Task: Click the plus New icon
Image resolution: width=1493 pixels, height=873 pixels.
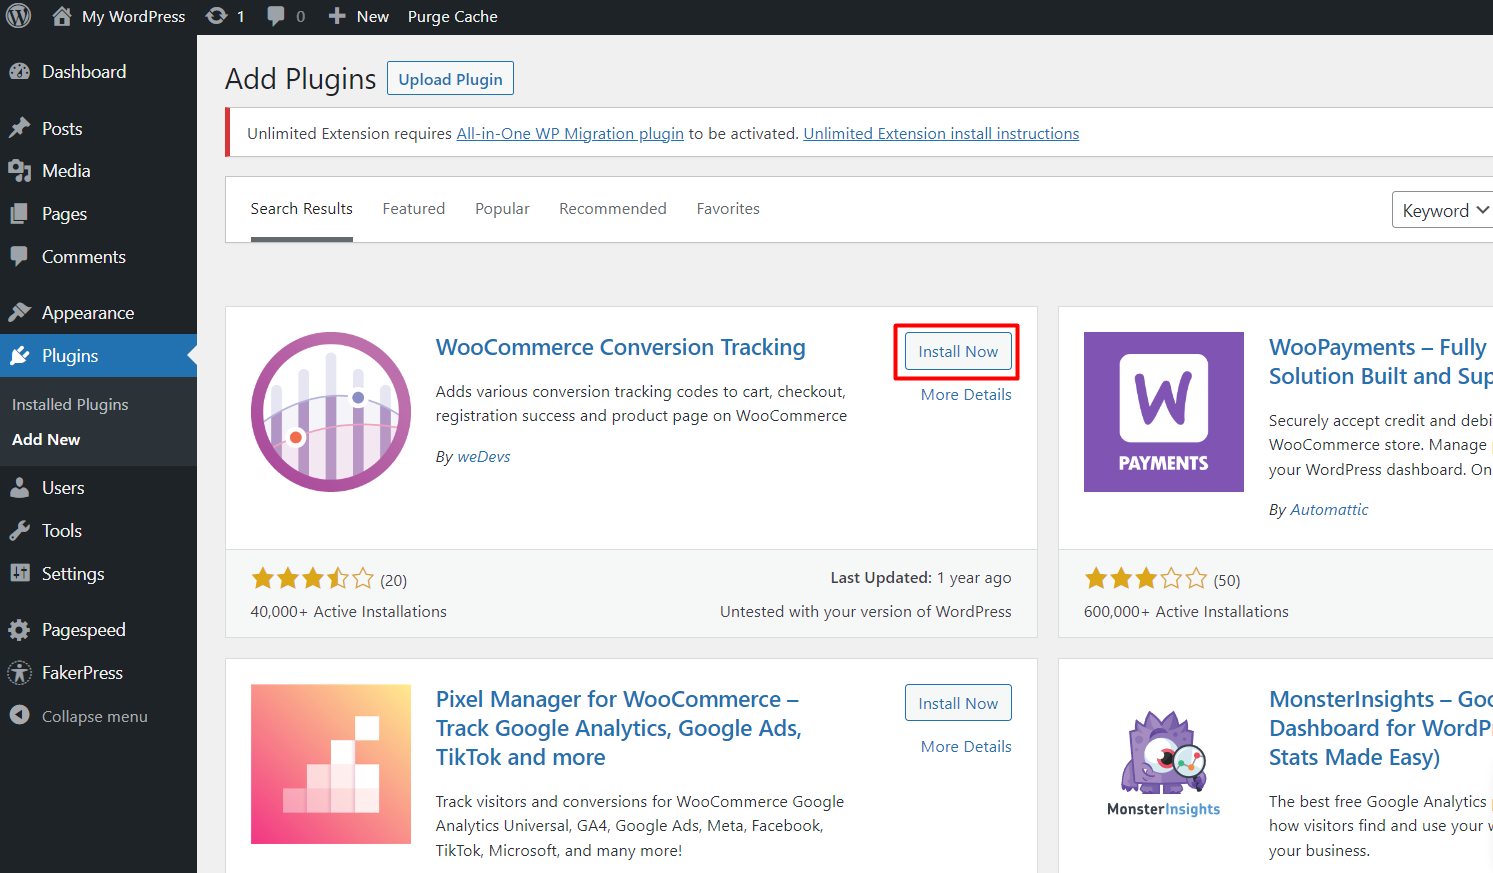Action: coord(337,16)
